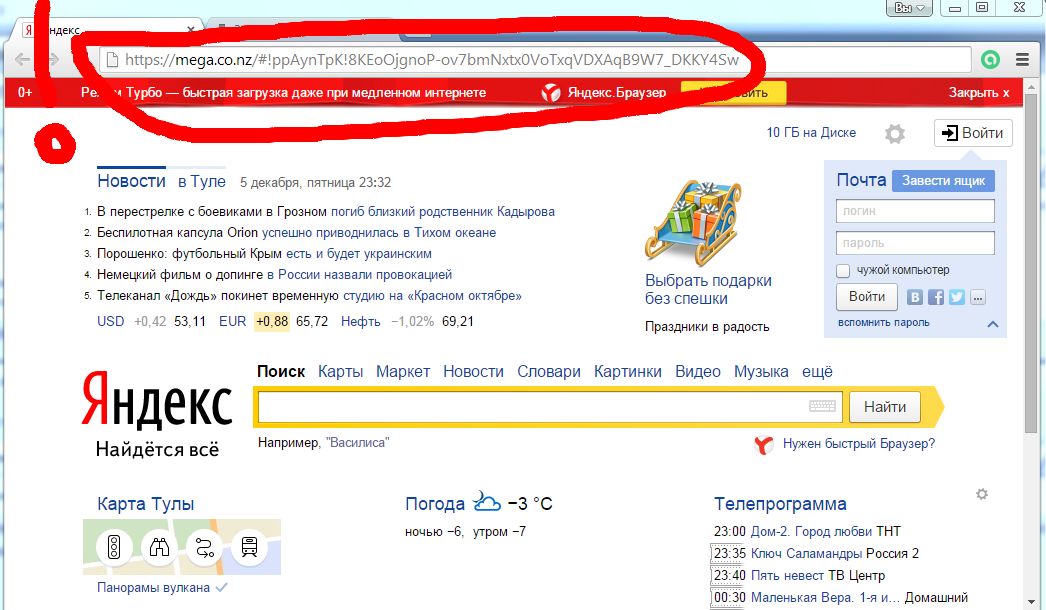1046x610 pixels.
Task: Log in with the VK icon
Action: coord(915,297)
